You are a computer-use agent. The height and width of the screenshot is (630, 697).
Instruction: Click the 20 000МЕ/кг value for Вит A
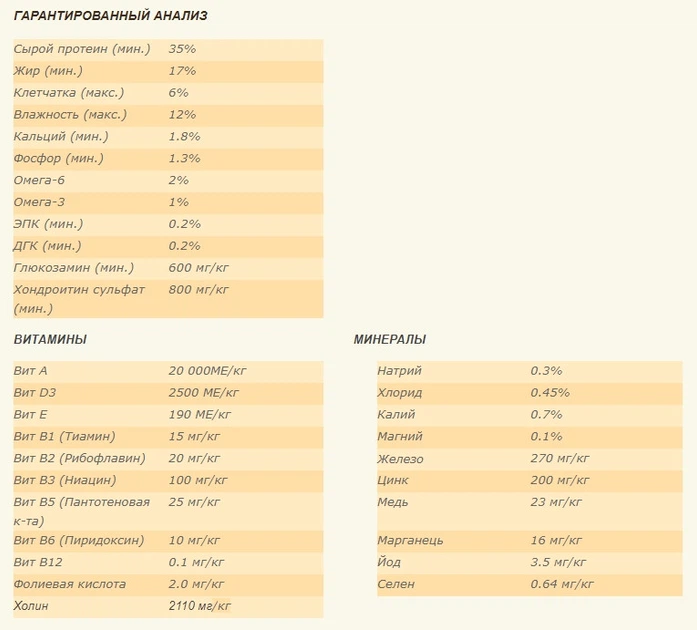(207, 371)
